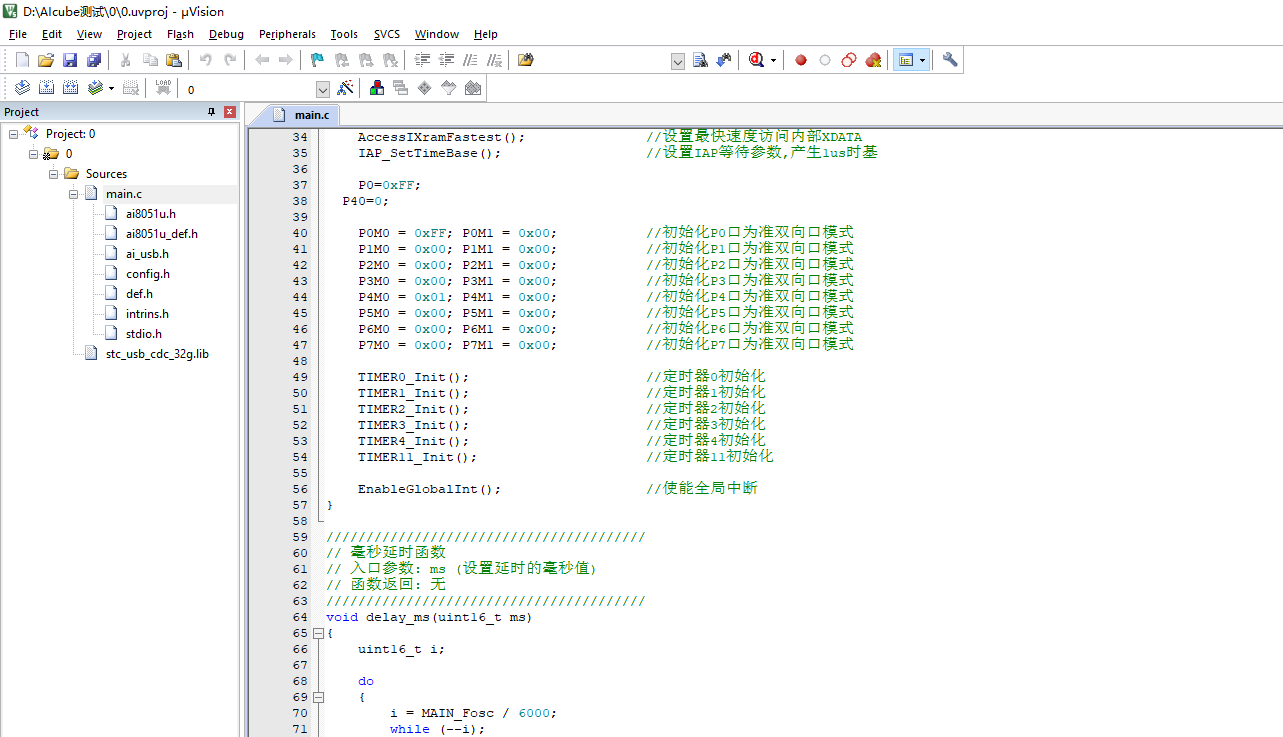
Task: Click the Enable/Disable Breakpoint hollow circle icon
Action: tap(825, 60)
